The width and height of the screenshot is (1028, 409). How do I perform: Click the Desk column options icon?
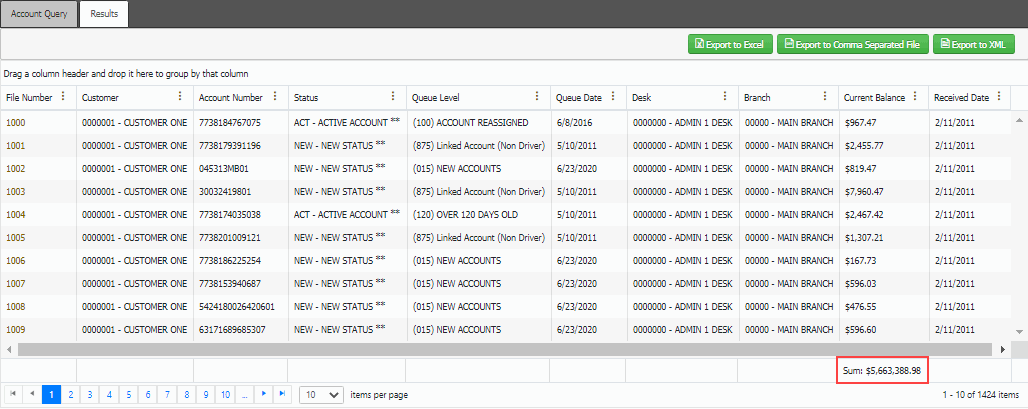pos(723,97)
